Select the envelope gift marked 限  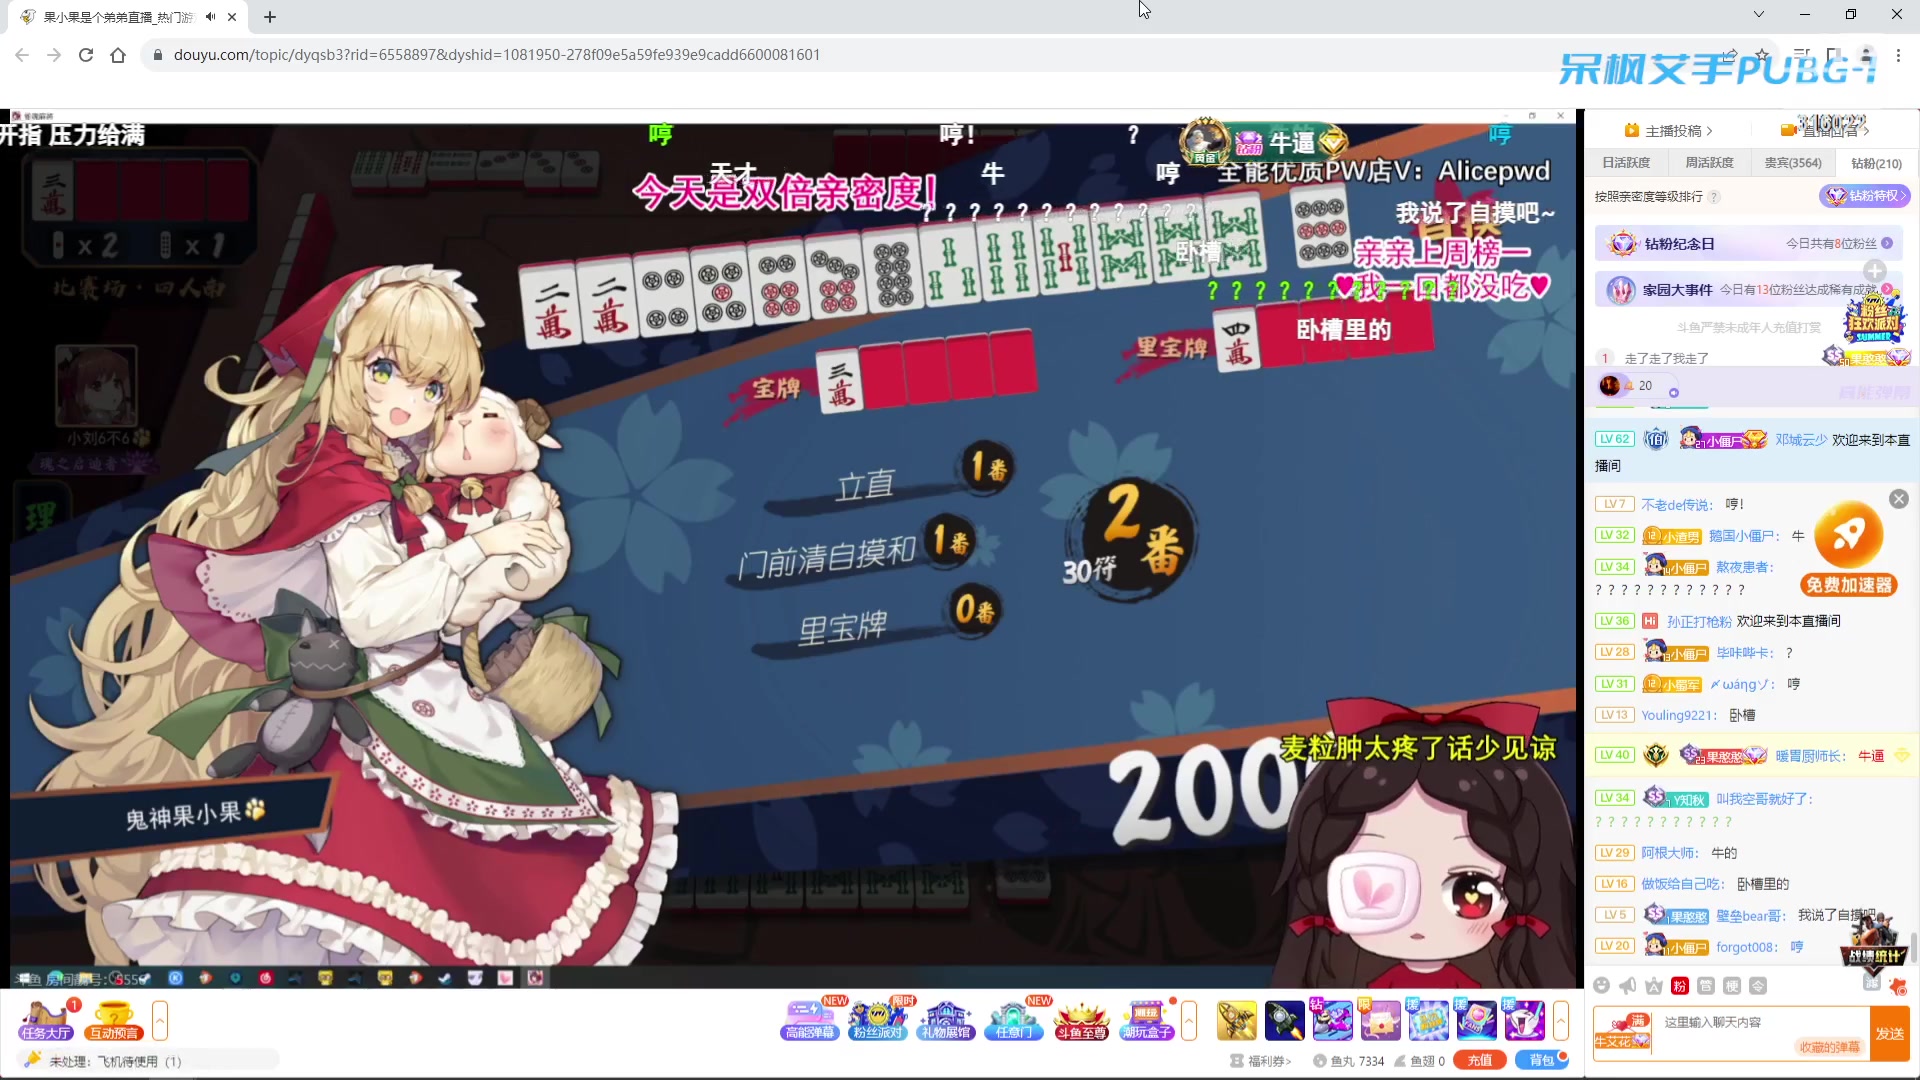pyautogui.click(x=1381, y=1020)
